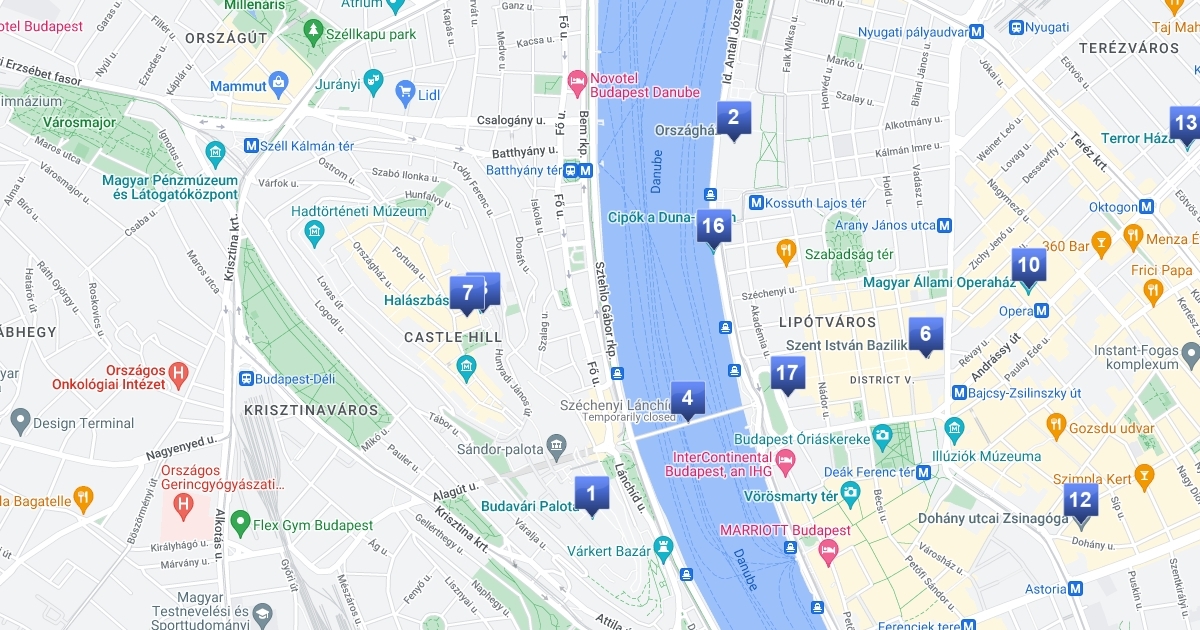Click marker 12 near Dohány utcai Zsinagóga

point(1080,502)
